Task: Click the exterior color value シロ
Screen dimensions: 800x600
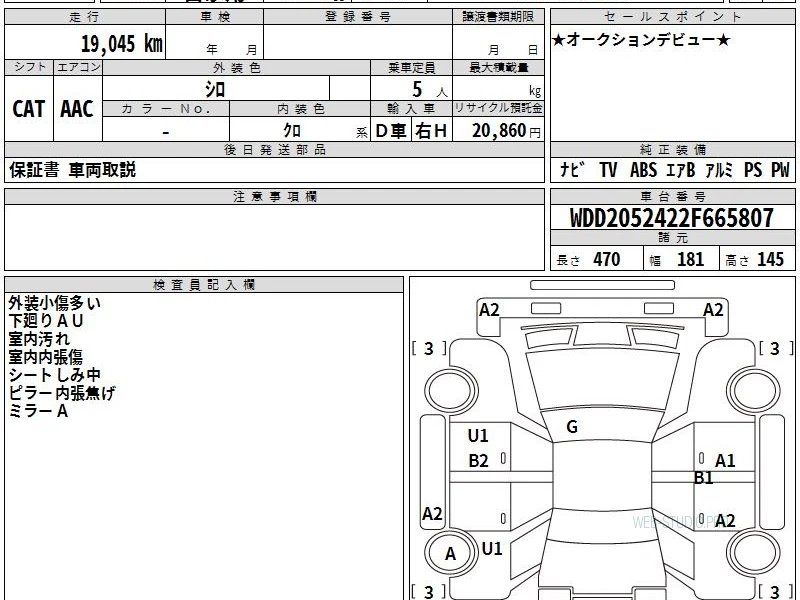Action: tap(215, 89)
